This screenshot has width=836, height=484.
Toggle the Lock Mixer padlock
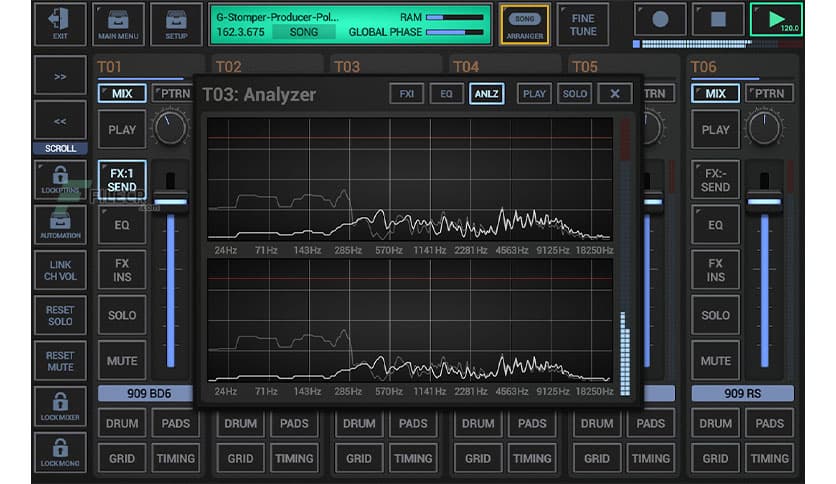click(x=59, y=406)
